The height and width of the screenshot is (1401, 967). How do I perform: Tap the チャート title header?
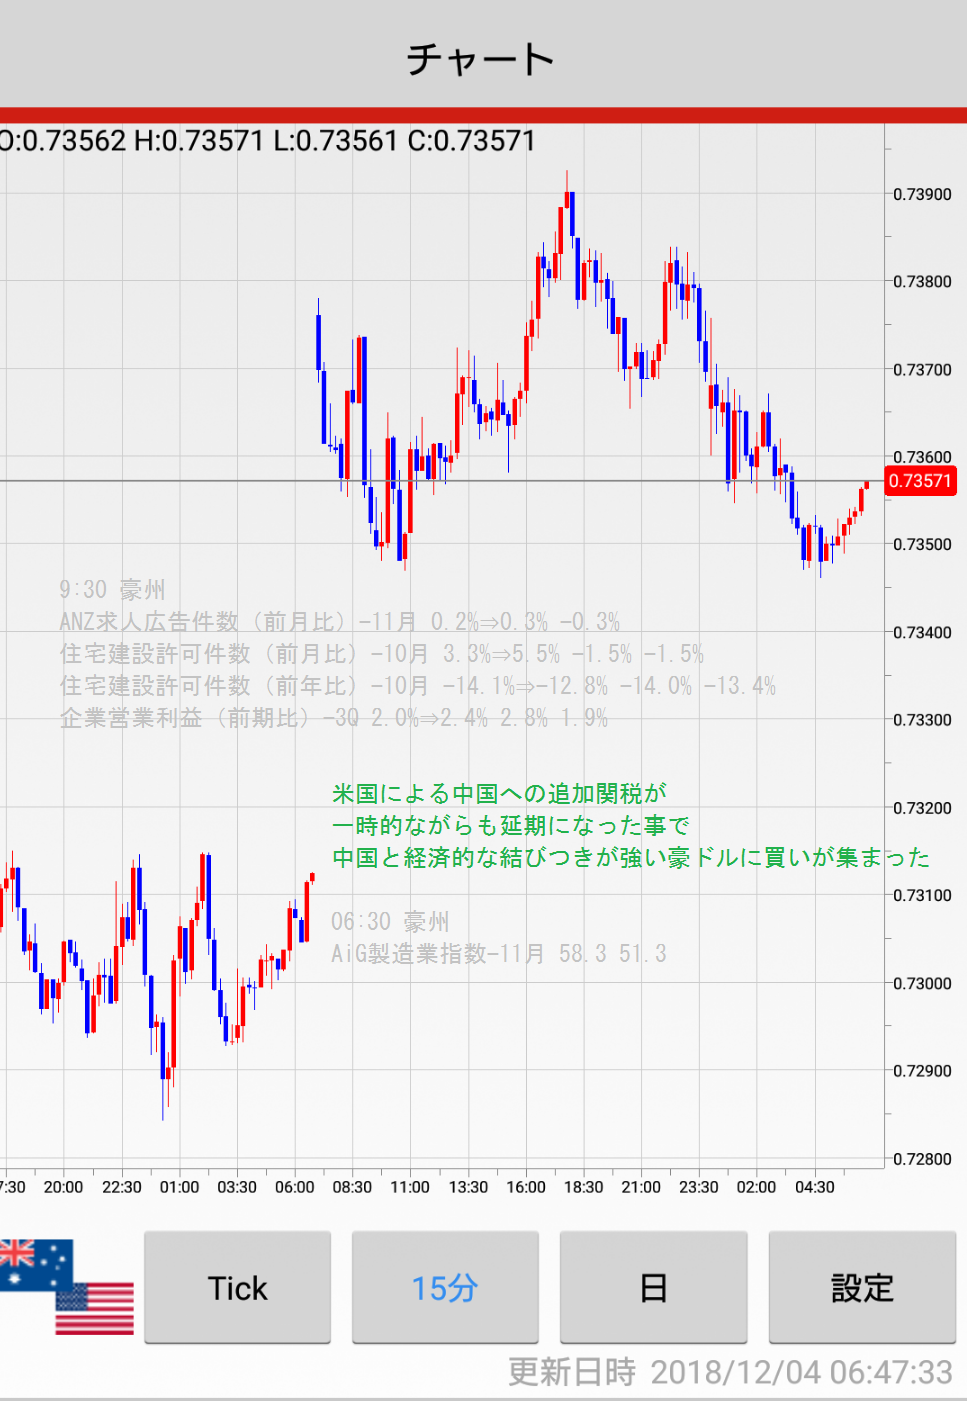[481, 59]
